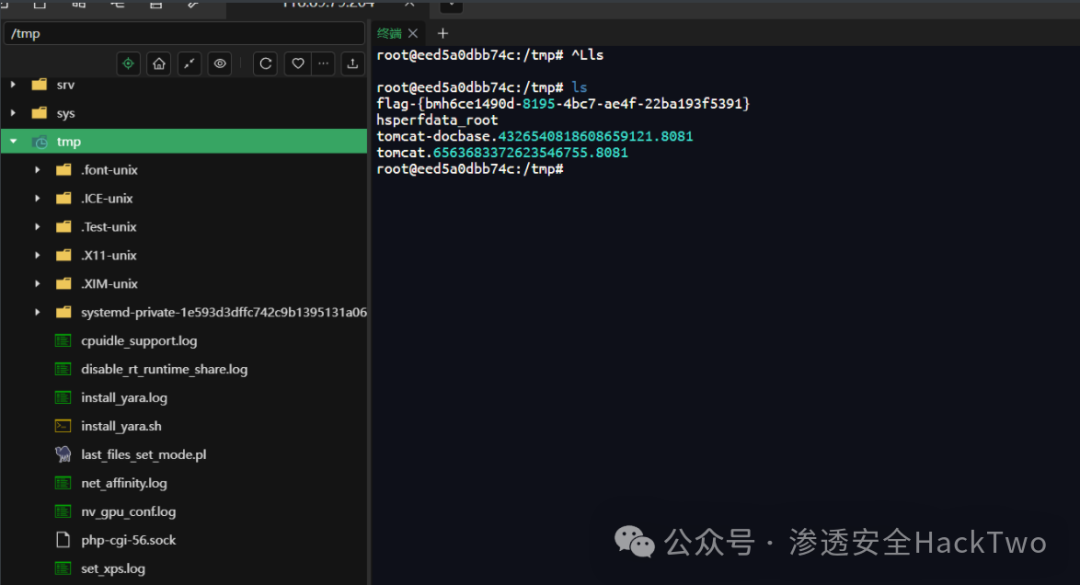Click hsperfdata_root in terminal output
Viewport: 1080px width, 585px height.
[x=437, y=120]
